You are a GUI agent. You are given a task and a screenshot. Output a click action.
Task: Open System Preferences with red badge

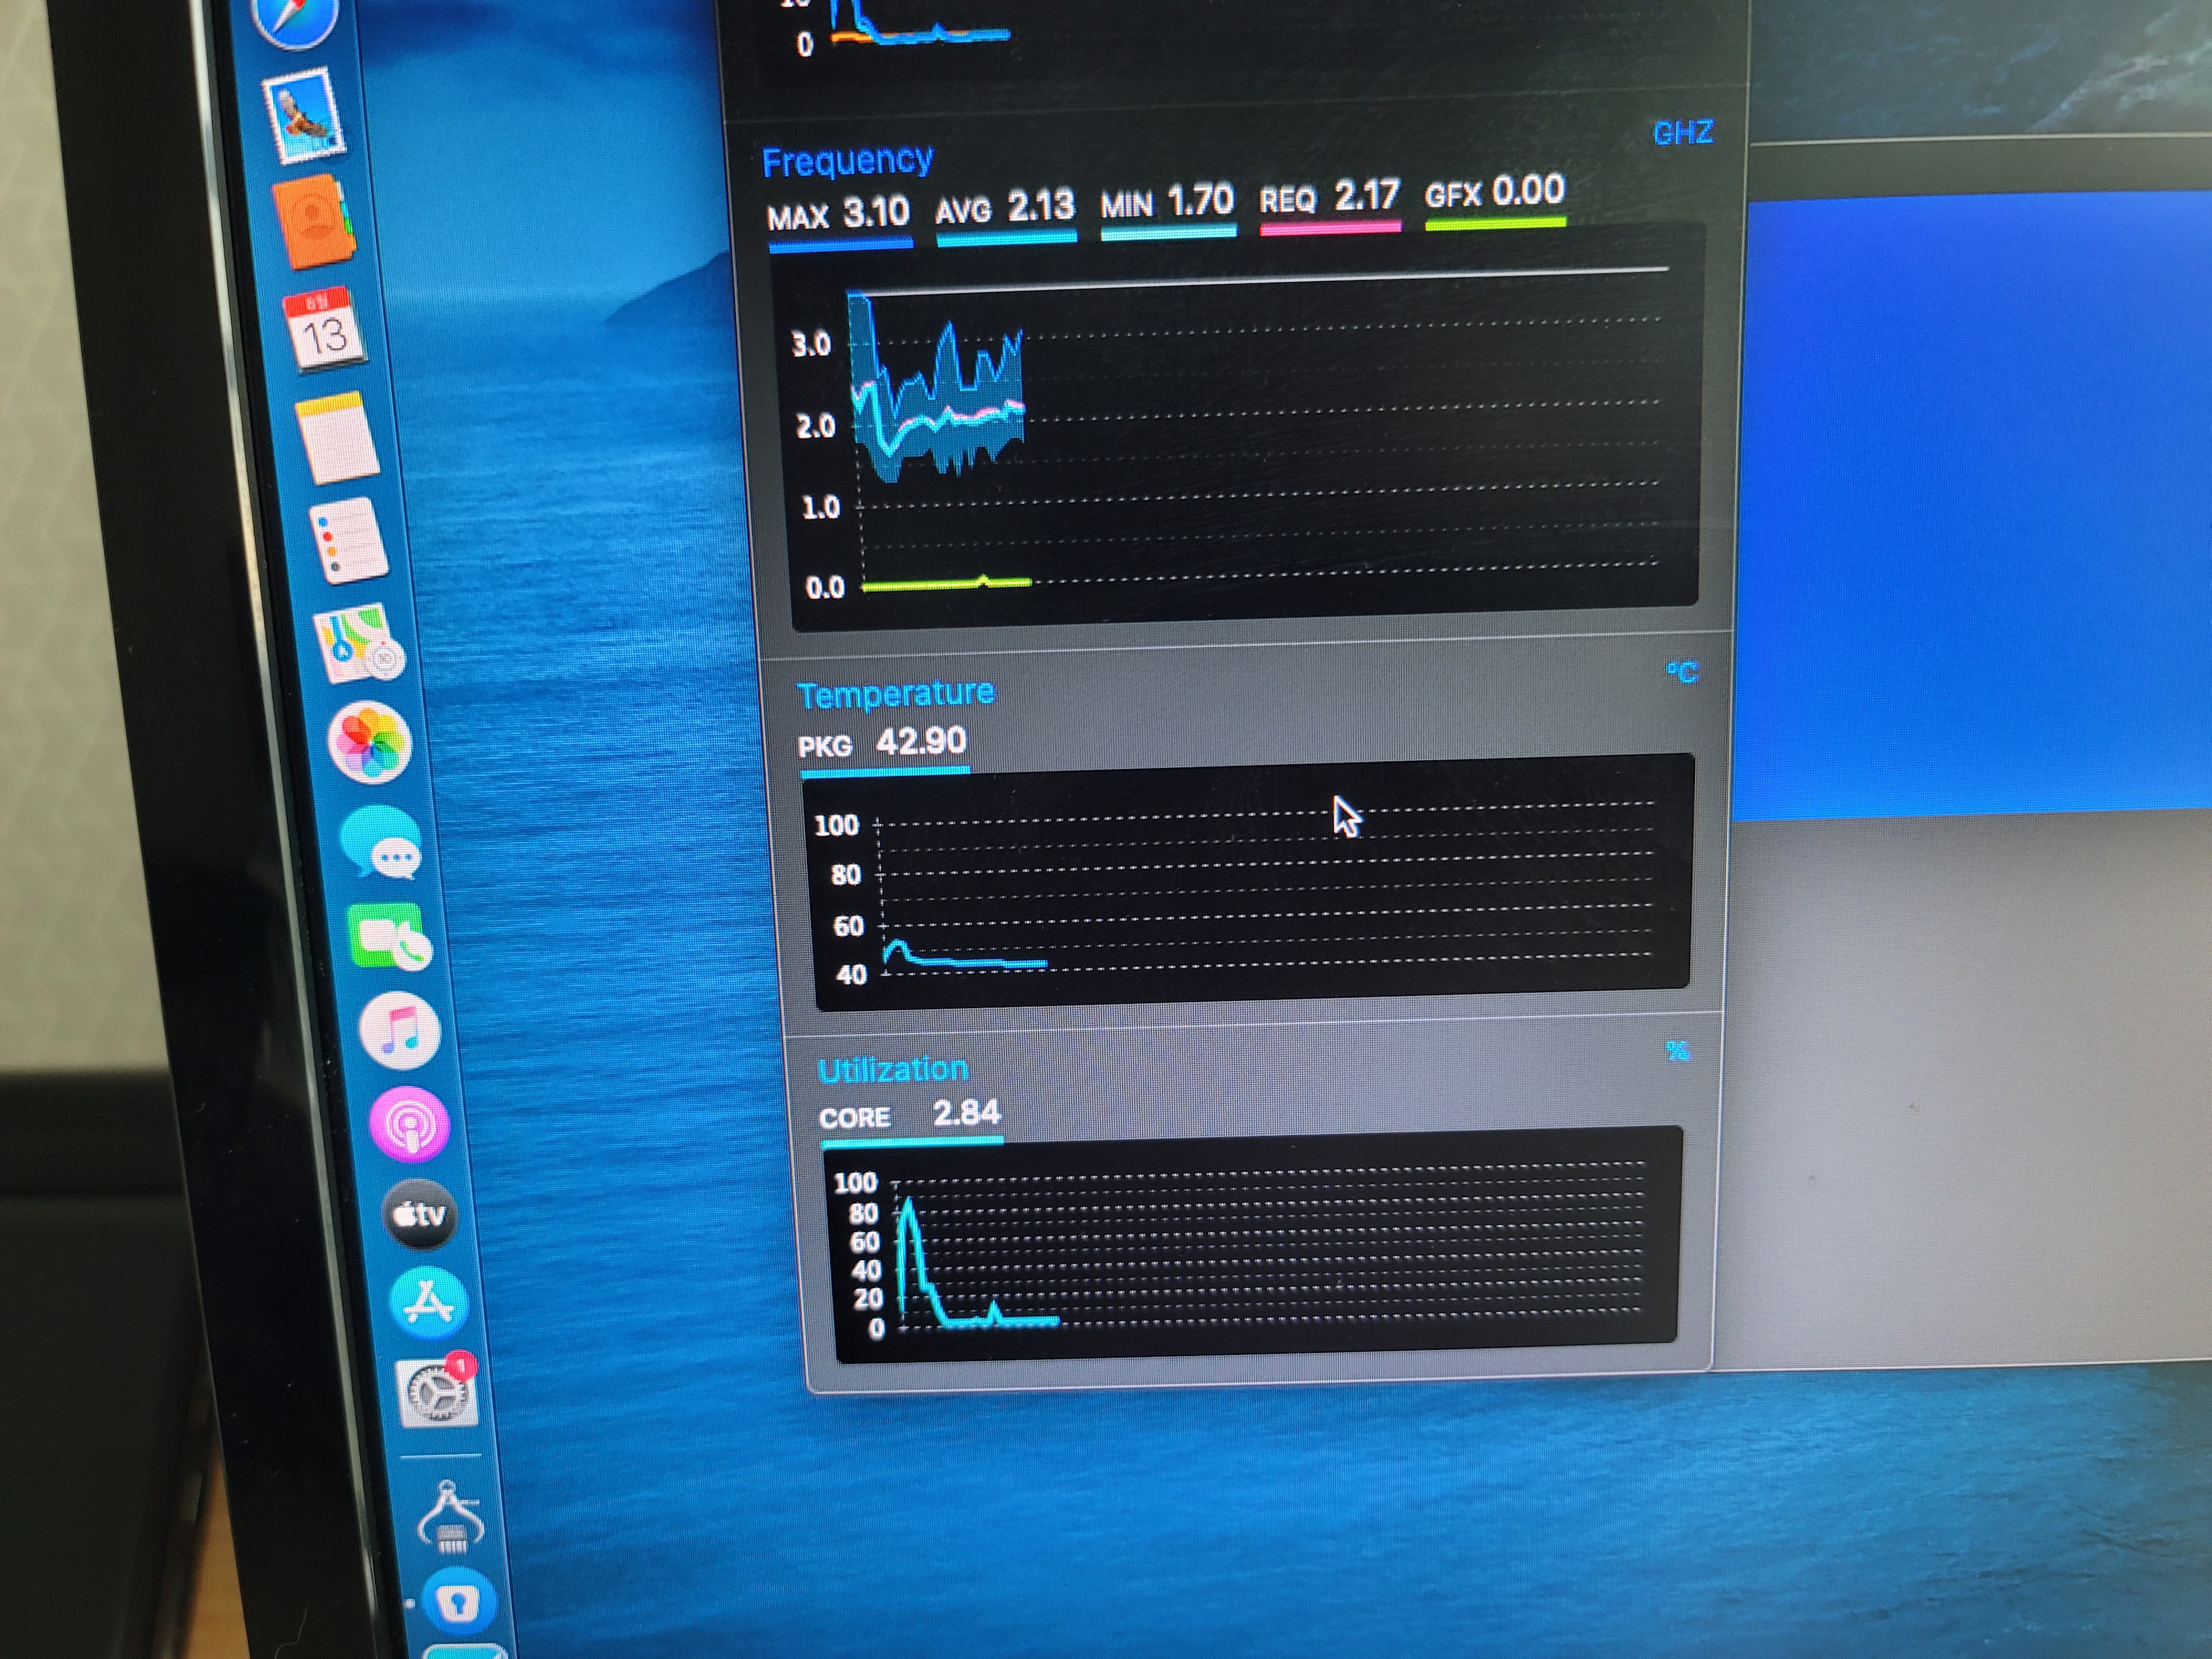point(438,1392)
